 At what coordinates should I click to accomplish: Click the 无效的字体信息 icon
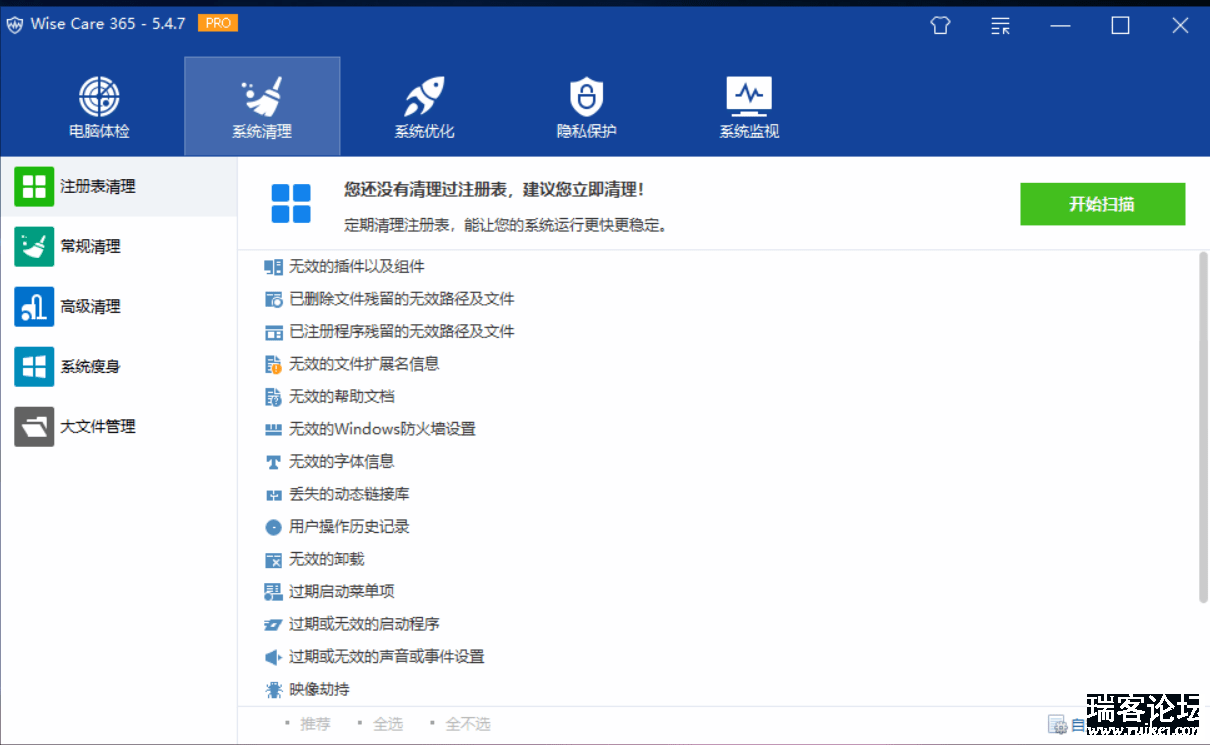pyautogui.click(x=273, y=462)
